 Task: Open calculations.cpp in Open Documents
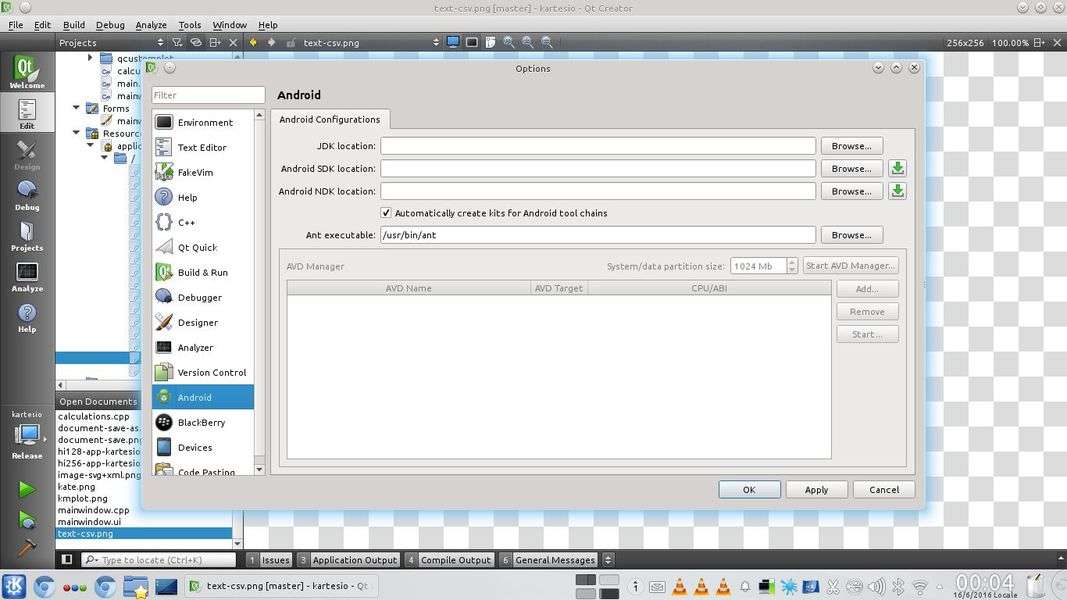(93, 416)
